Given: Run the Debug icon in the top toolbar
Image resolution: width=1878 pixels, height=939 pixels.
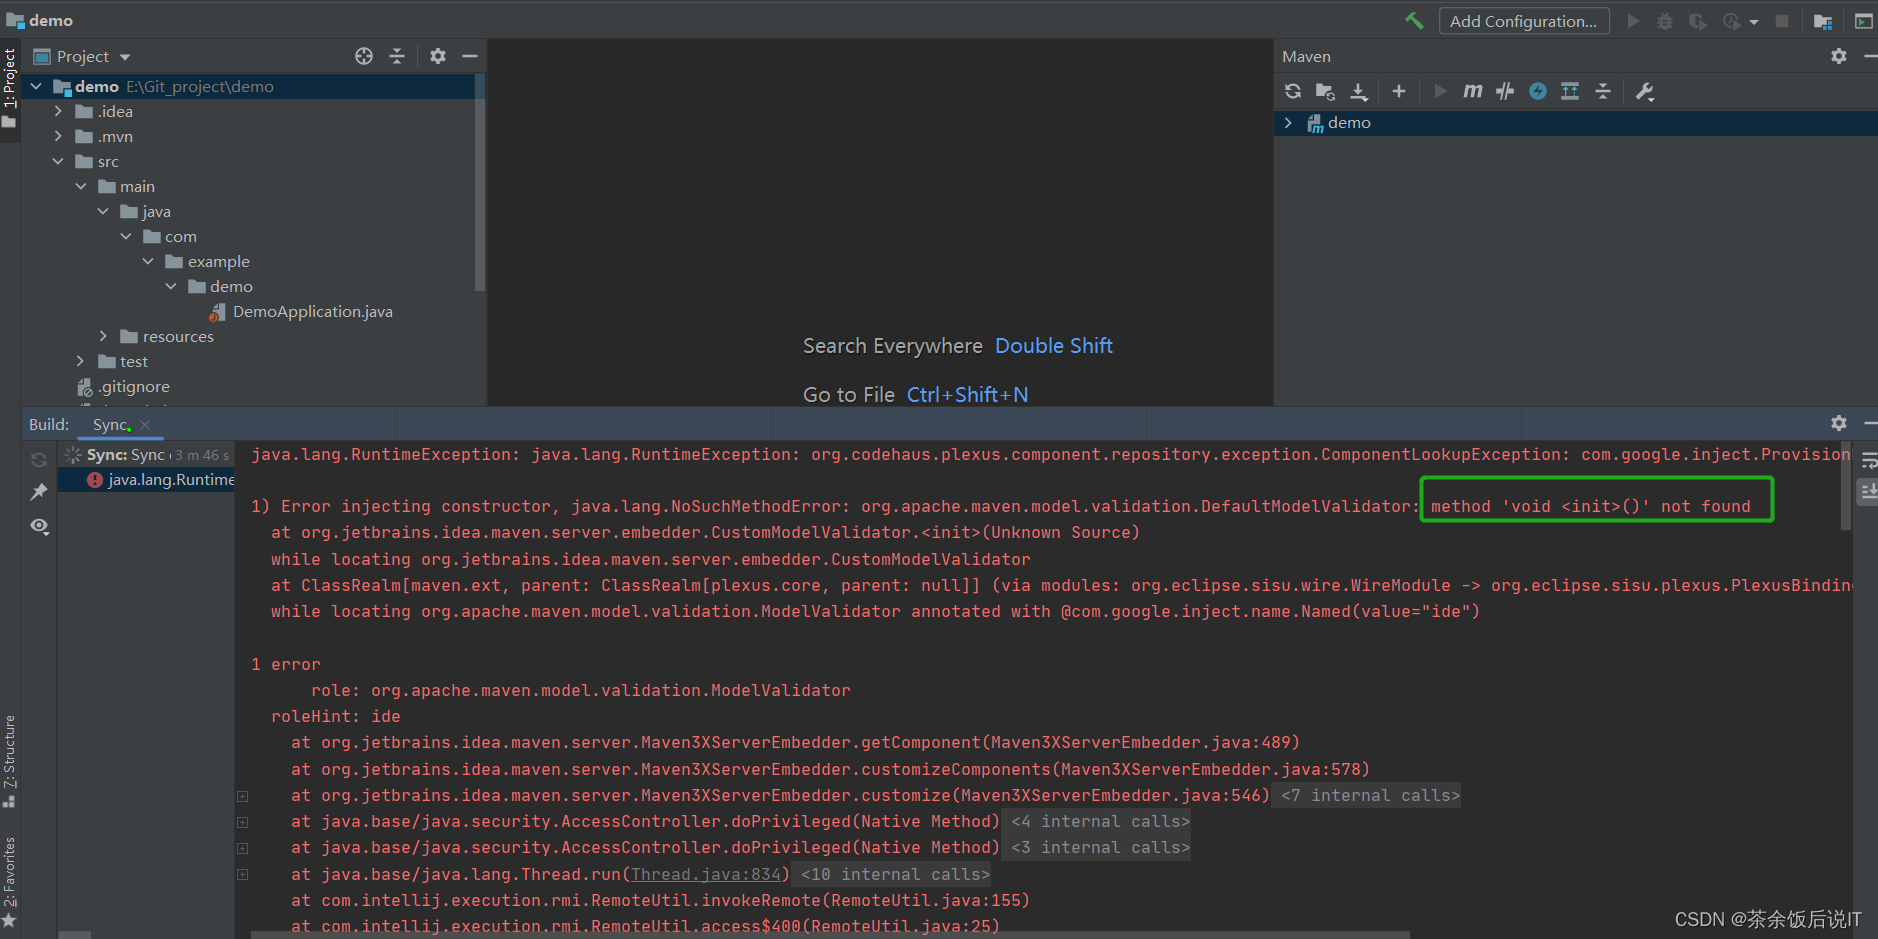Looking at the screenshot, I should pos(1664,20).
